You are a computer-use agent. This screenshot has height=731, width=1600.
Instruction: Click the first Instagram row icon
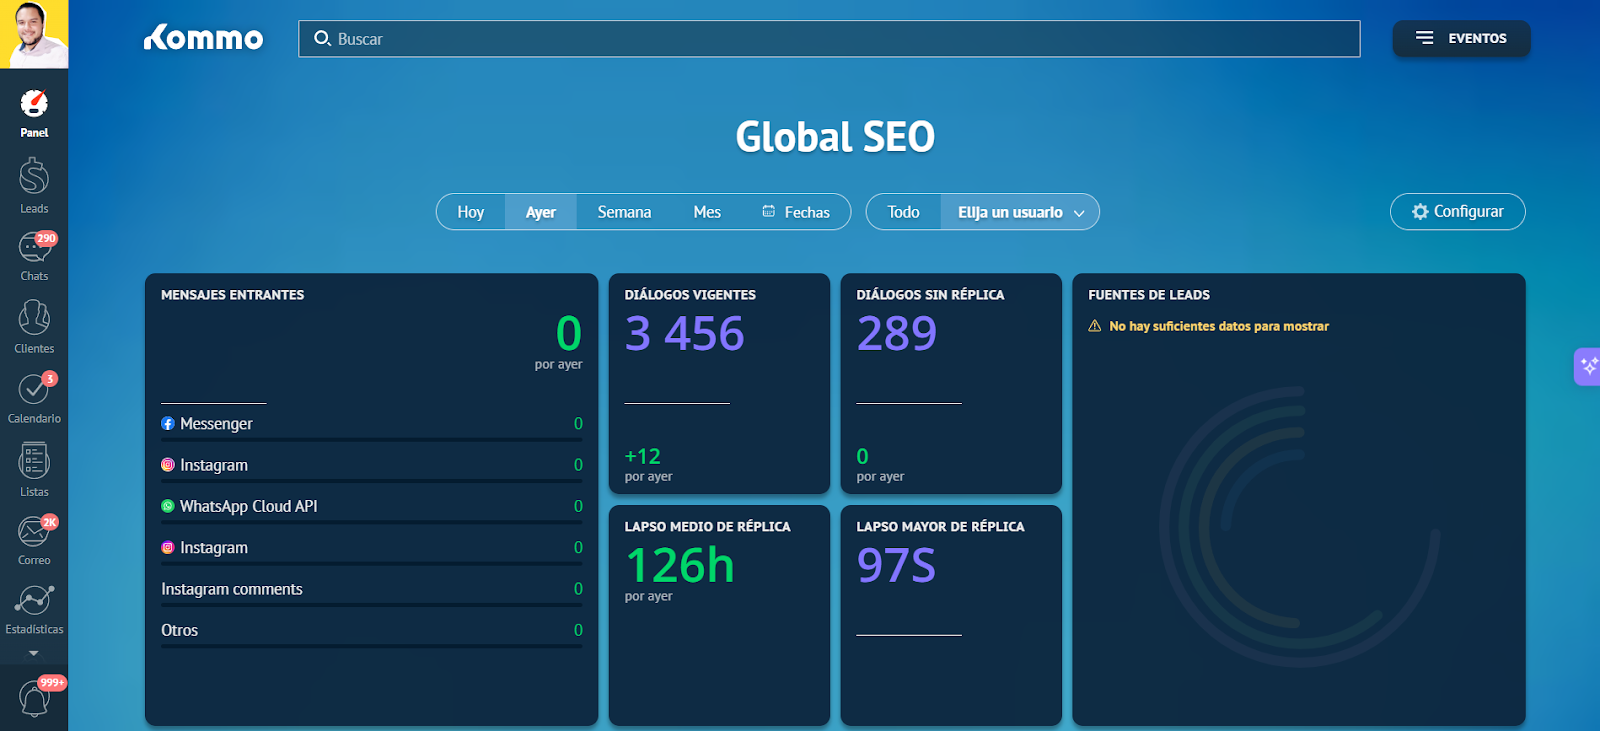point(168,465)
